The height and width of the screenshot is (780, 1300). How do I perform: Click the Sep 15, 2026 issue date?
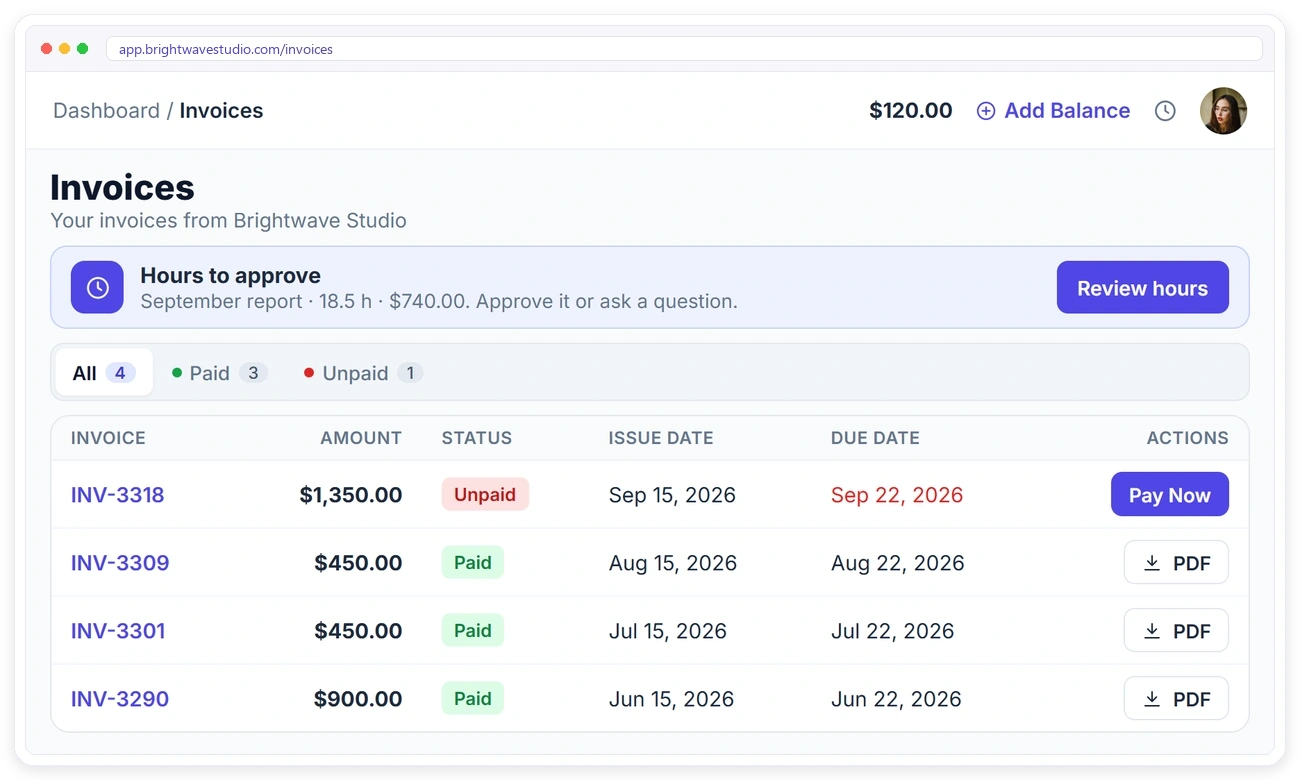(672, 495)
